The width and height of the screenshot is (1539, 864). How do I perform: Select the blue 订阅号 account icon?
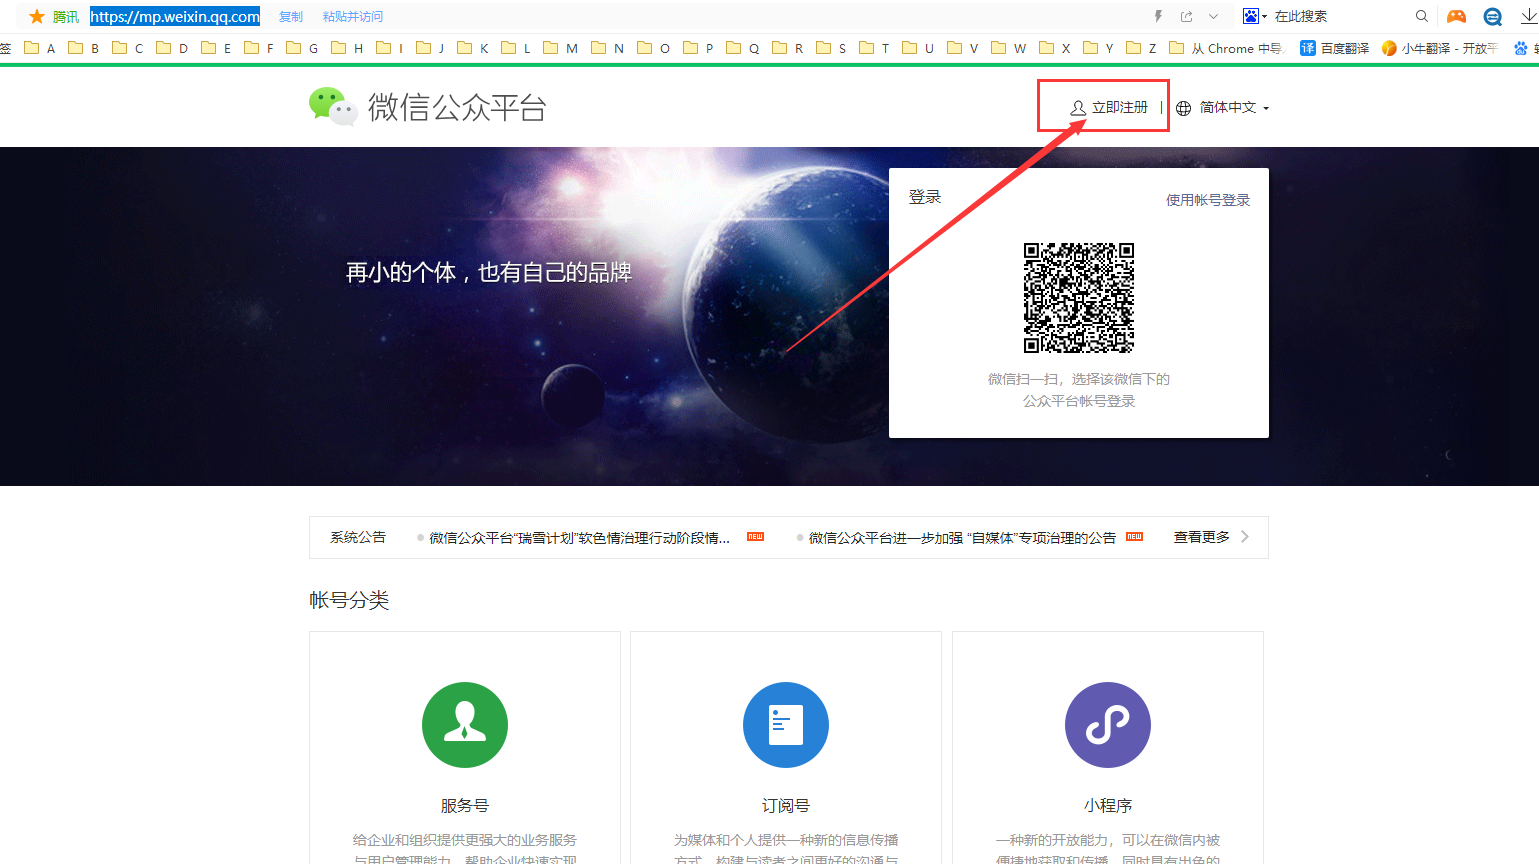pos(786,725)
